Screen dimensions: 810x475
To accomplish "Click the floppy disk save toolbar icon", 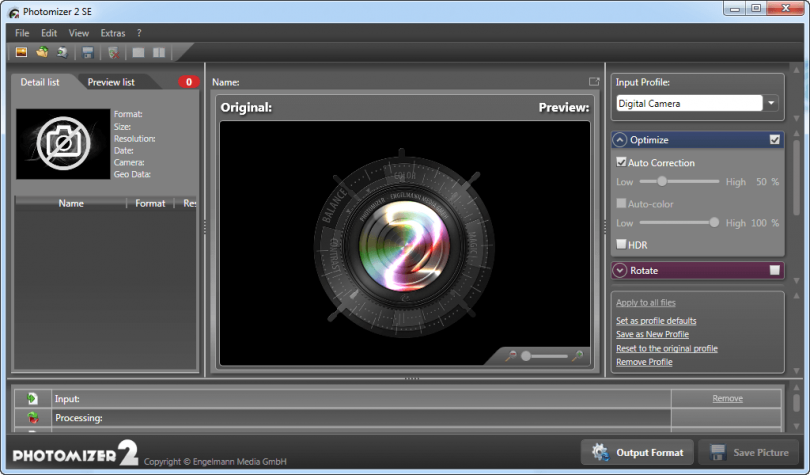I will click(x=88, y=52).
